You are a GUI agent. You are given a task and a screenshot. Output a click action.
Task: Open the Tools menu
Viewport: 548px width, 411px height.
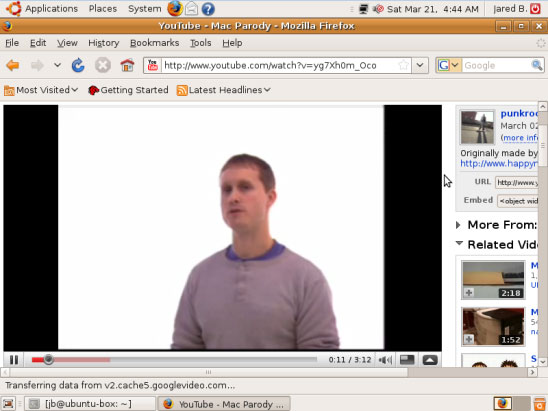point(201,43)
